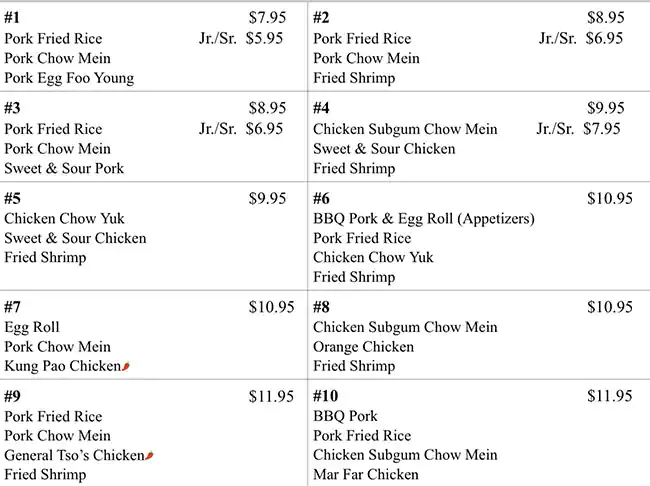Select combo #1 heading

pos(14,18)
